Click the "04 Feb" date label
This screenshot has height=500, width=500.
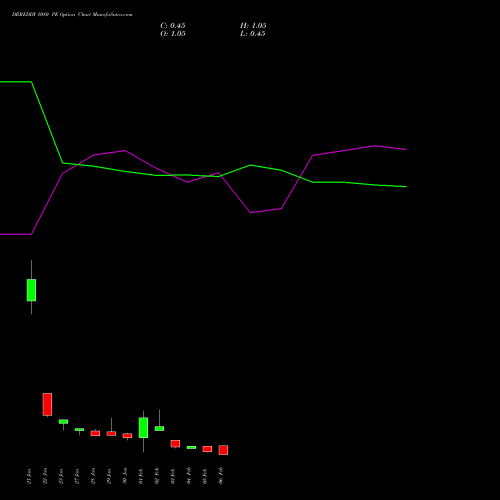point(189,476)
